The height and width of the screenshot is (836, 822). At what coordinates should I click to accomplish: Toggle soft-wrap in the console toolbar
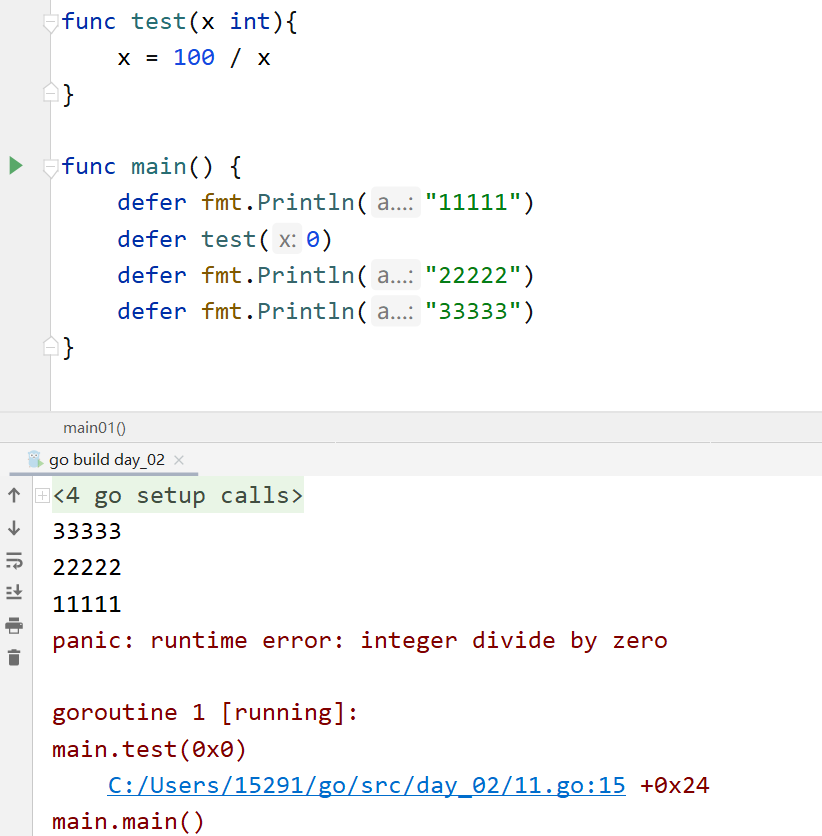pyautogui.click(x=14, y=560)
